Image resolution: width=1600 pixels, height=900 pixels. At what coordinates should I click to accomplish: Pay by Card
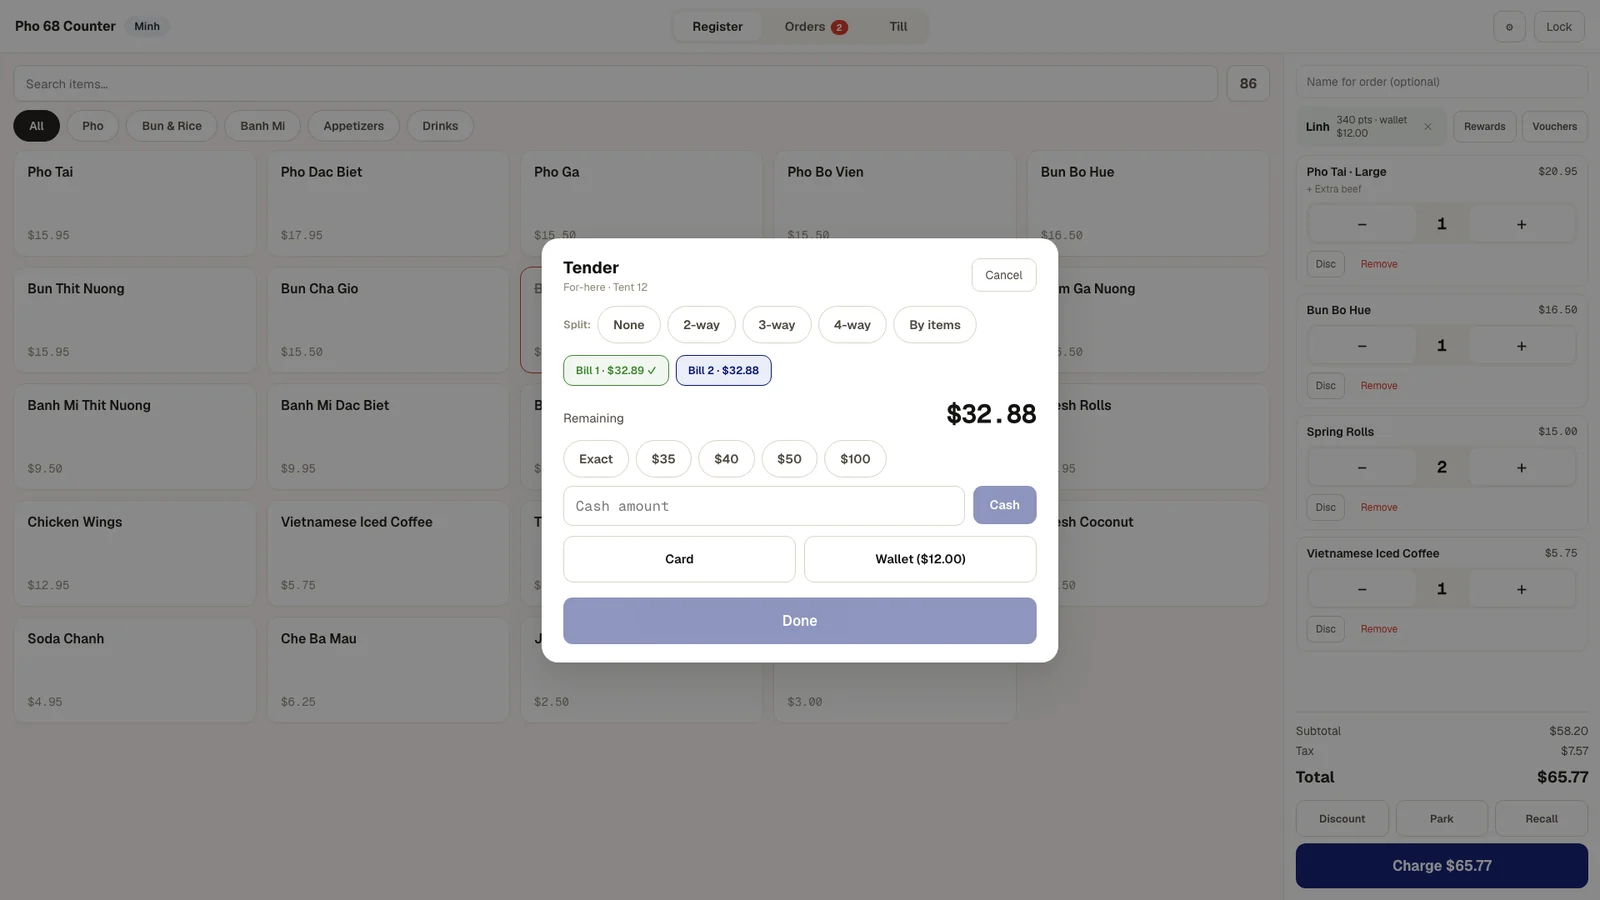tap(679, 559)
